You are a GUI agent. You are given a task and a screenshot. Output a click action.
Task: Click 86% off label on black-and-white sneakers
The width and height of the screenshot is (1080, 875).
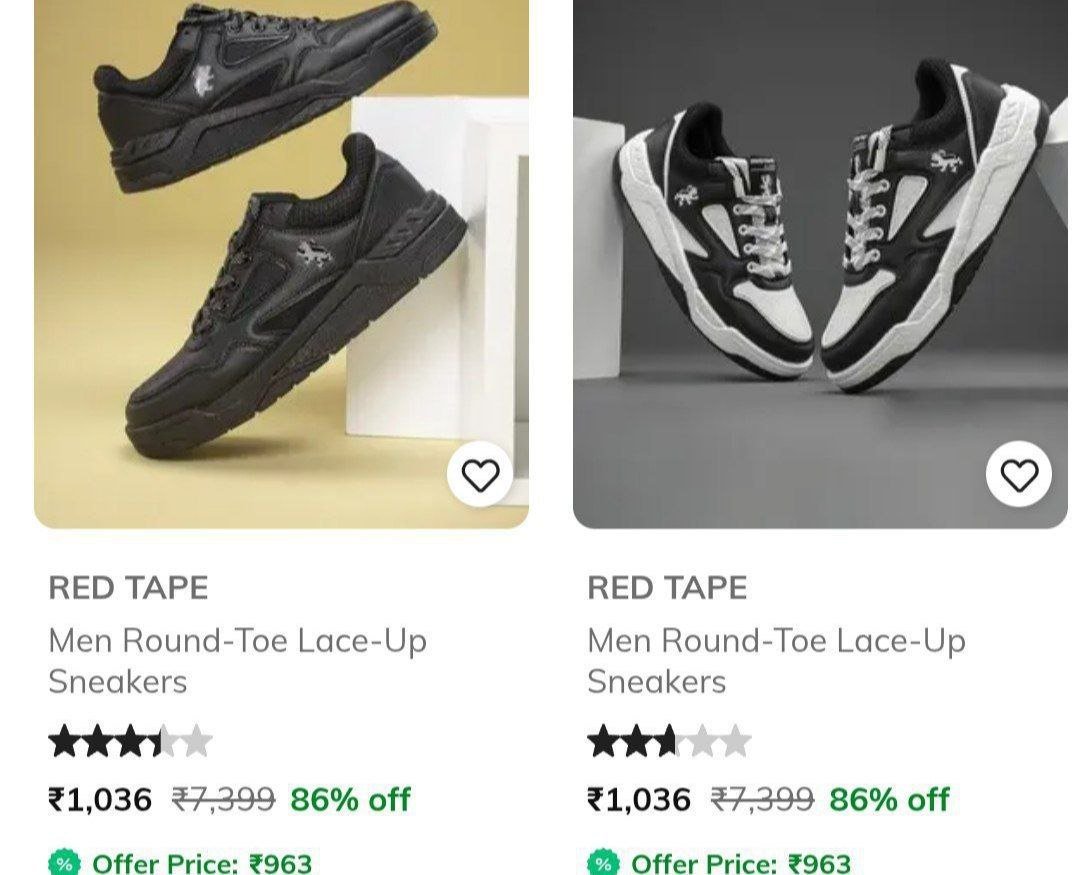click(889, 800)
